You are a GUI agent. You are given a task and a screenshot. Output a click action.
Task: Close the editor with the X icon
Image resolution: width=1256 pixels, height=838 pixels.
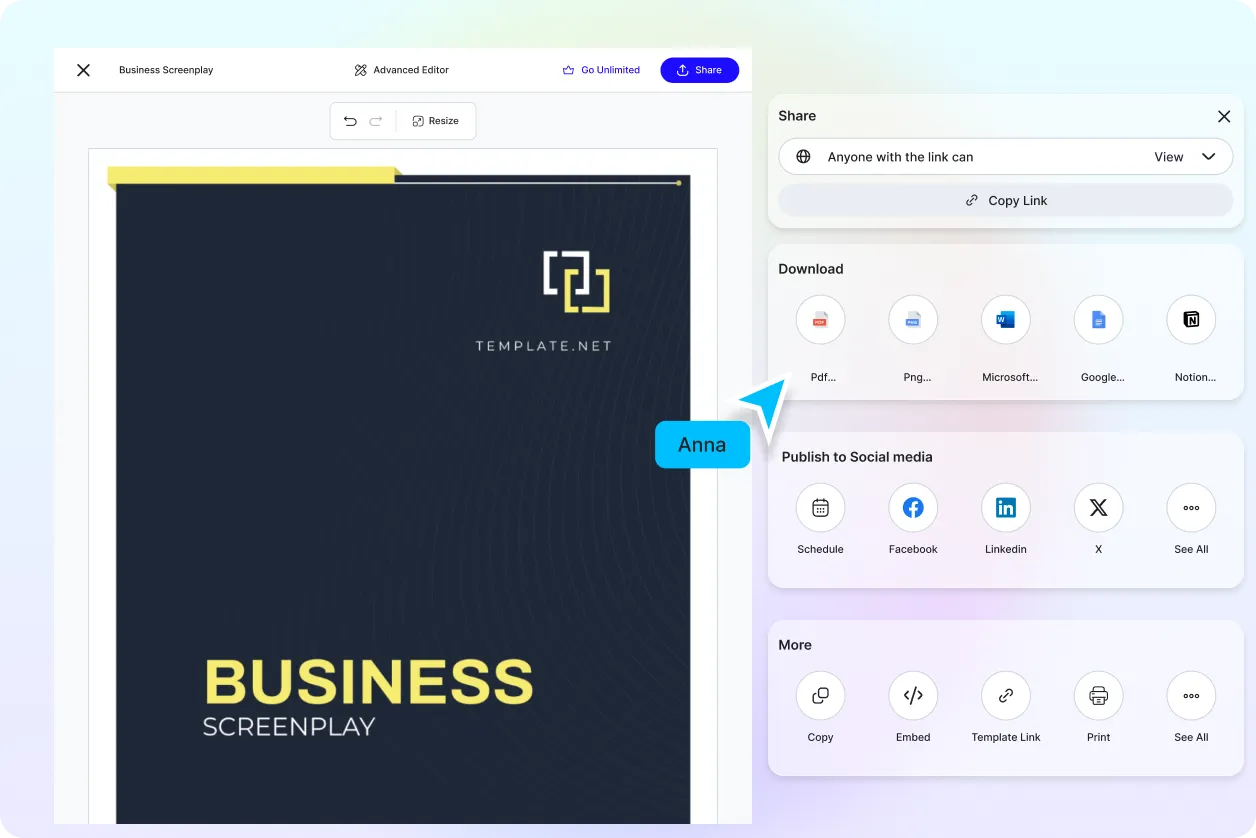click(x=84, y=70)
